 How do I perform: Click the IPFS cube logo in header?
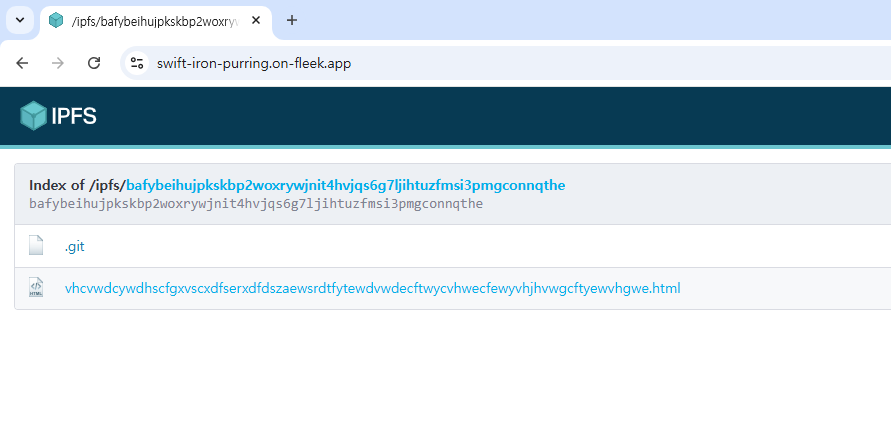pyautogui.click(x=34, y=116)
